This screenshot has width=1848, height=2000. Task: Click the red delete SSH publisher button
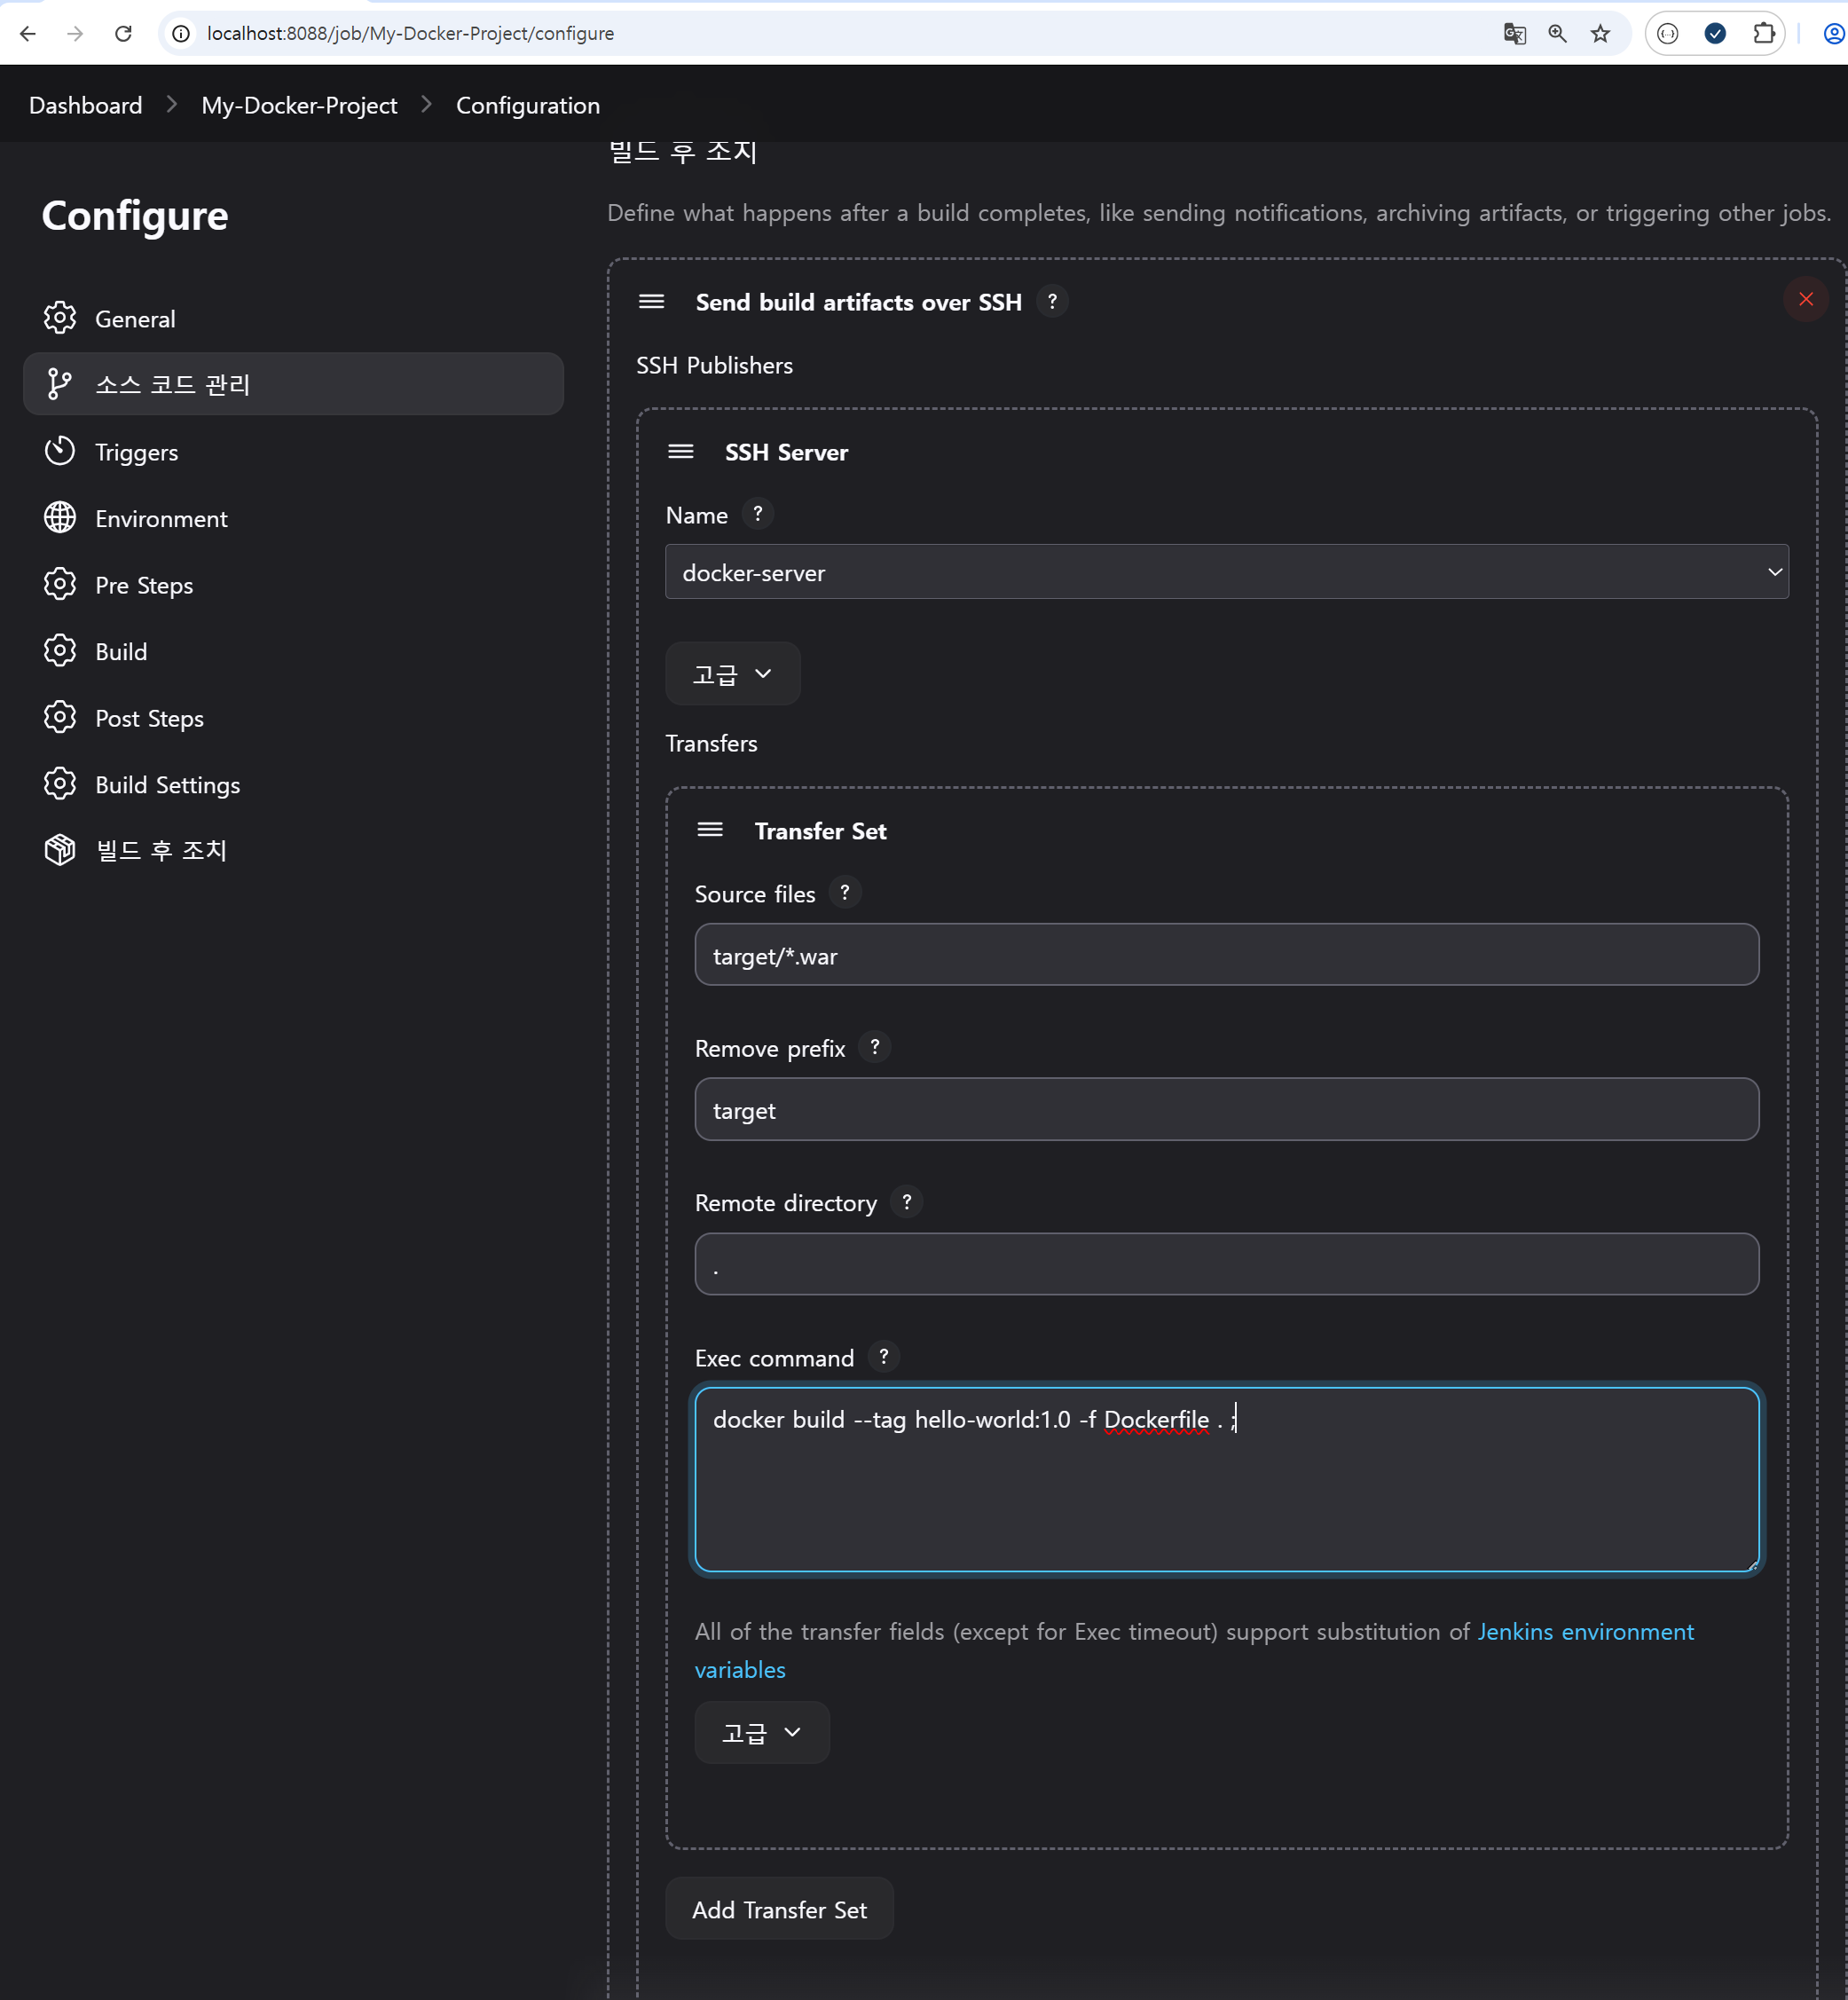(1805, 299)
